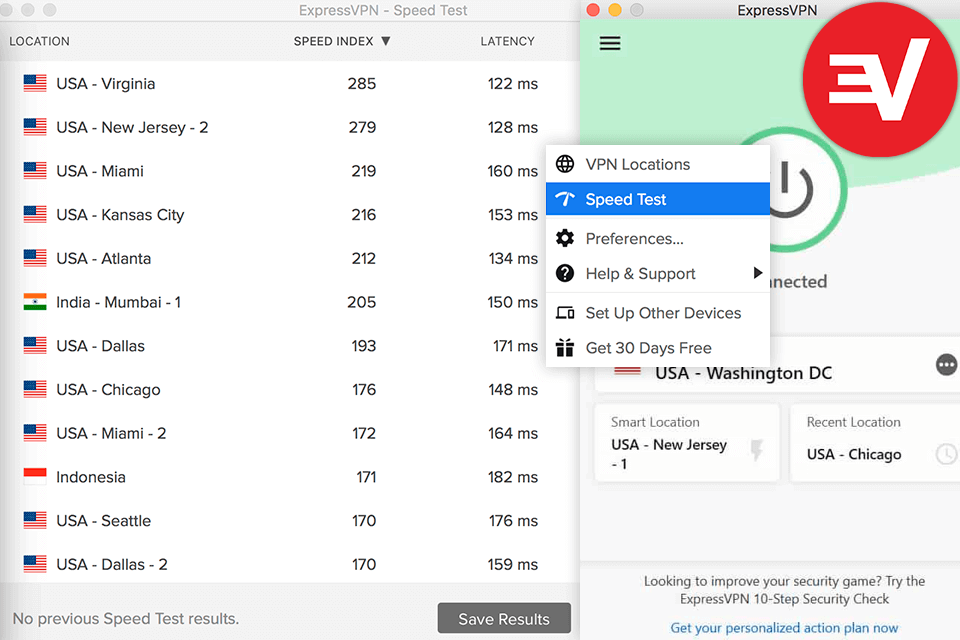The image size is (960, 640).
Task: Click the Latency column header
Action: tap(507, 41)
